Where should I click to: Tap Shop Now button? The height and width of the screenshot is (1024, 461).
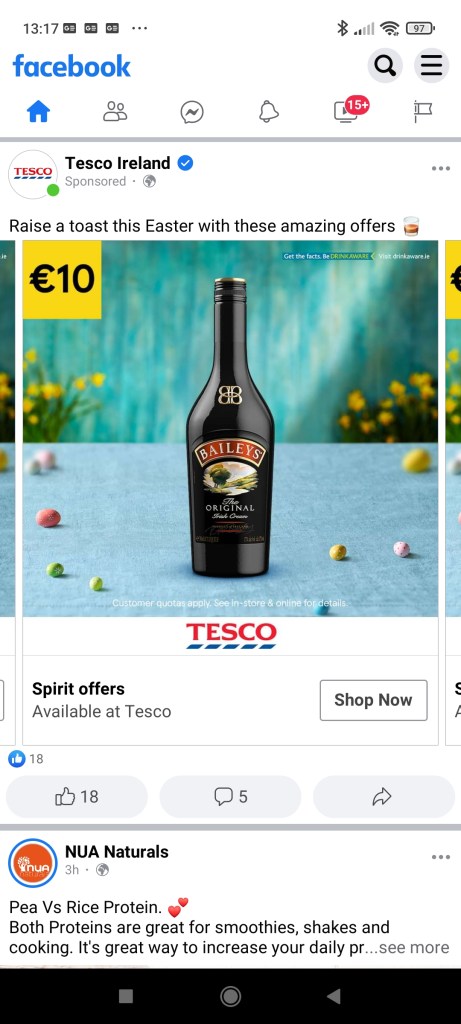tap(374, 700)
